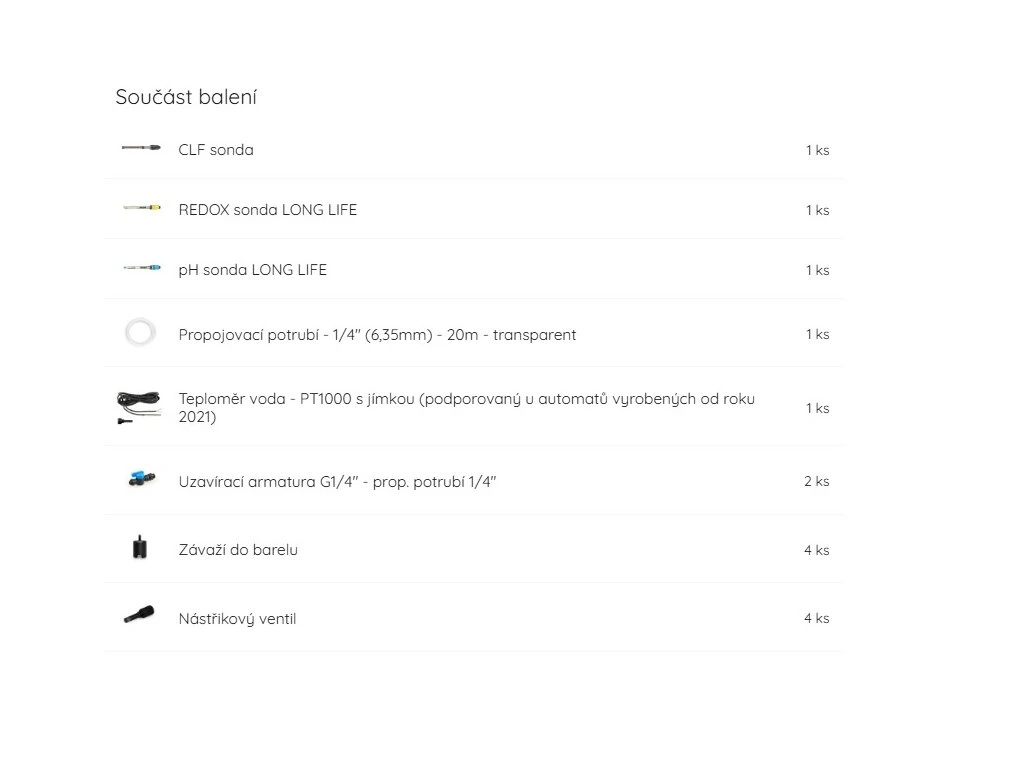Click the injection valve image
Viewport: 1024px width, 768px height.
140,616
